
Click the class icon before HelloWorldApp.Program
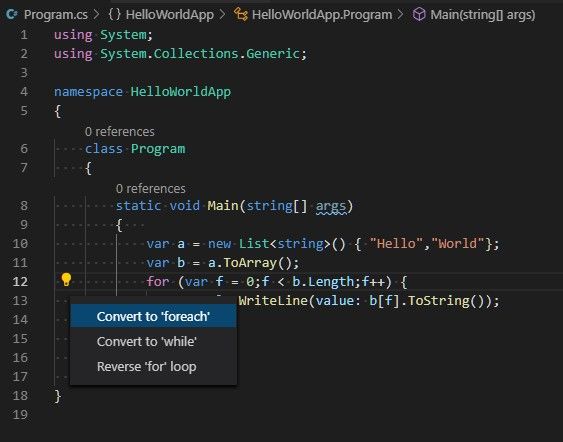click(x=241, y=14)
